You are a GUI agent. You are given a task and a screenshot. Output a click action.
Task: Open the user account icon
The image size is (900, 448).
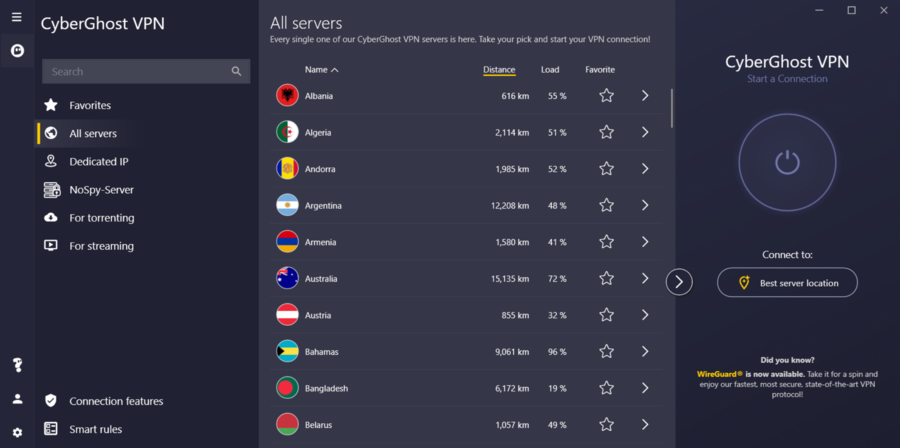point(17,399)
